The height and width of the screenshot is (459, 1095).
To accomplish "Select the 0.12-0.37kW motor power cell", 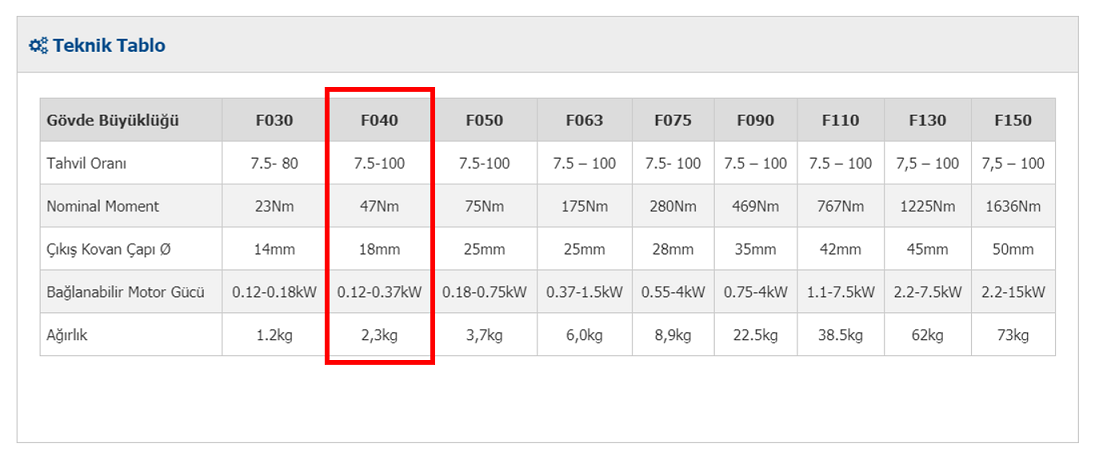I will click(x=379, y=293).
